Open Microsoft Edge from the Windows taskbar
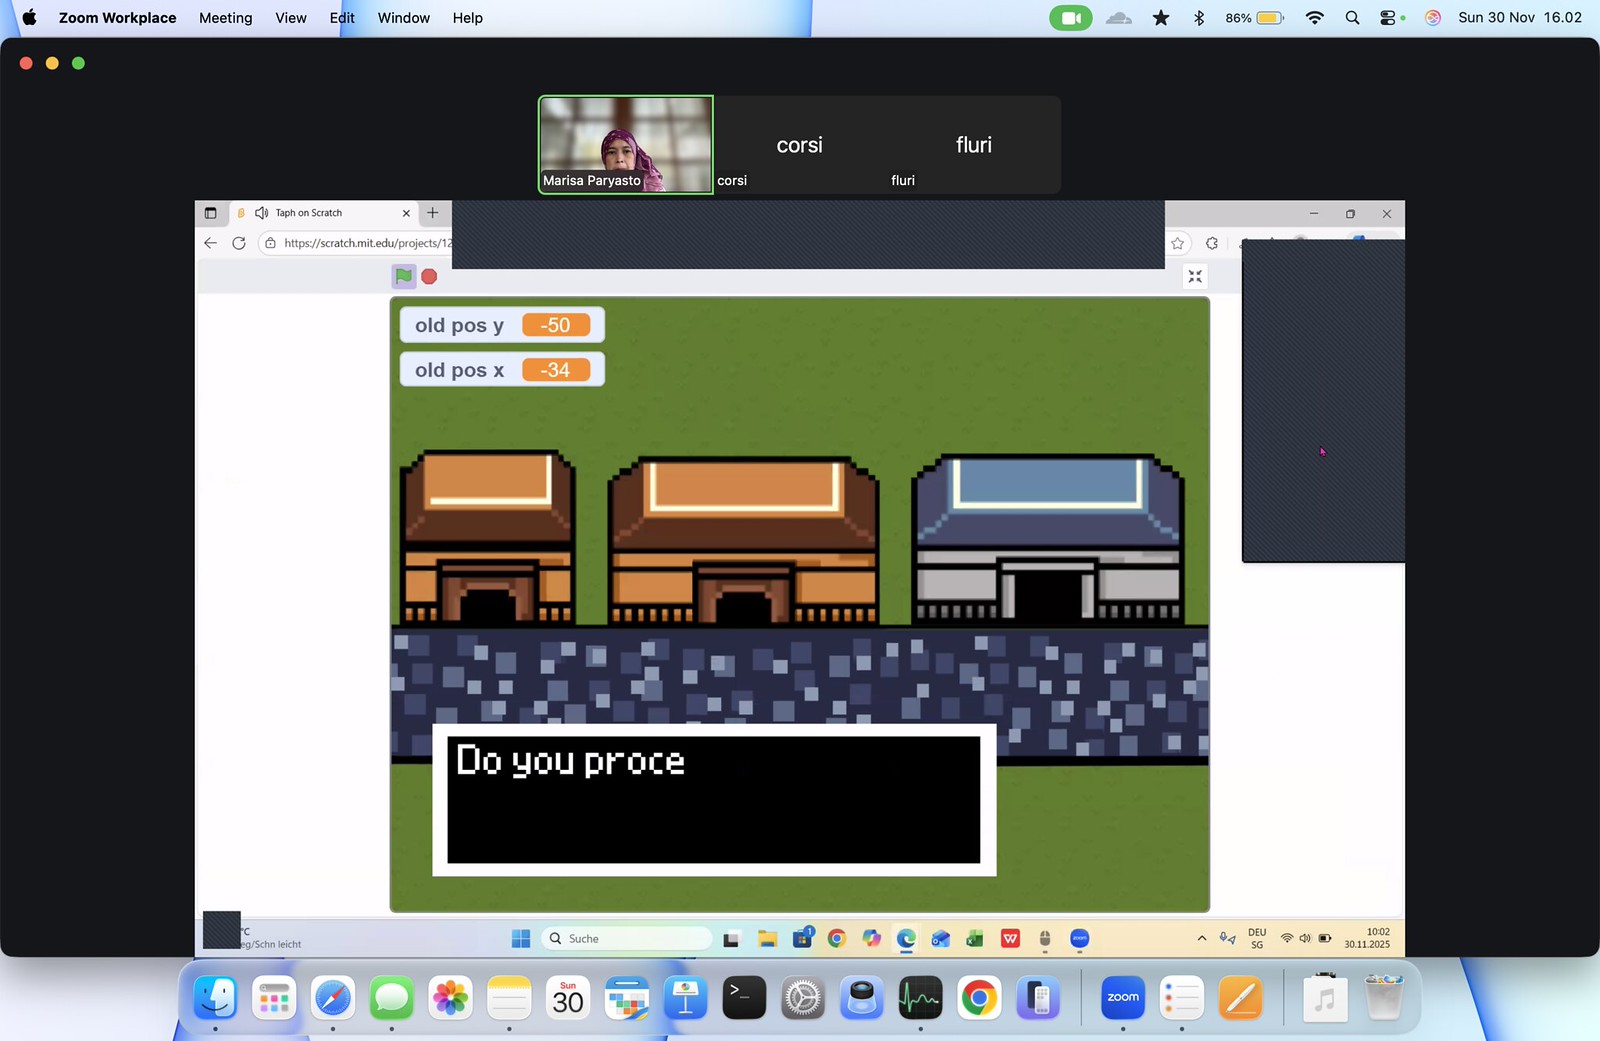The image size is (1600, 1041). click(906, 938)
